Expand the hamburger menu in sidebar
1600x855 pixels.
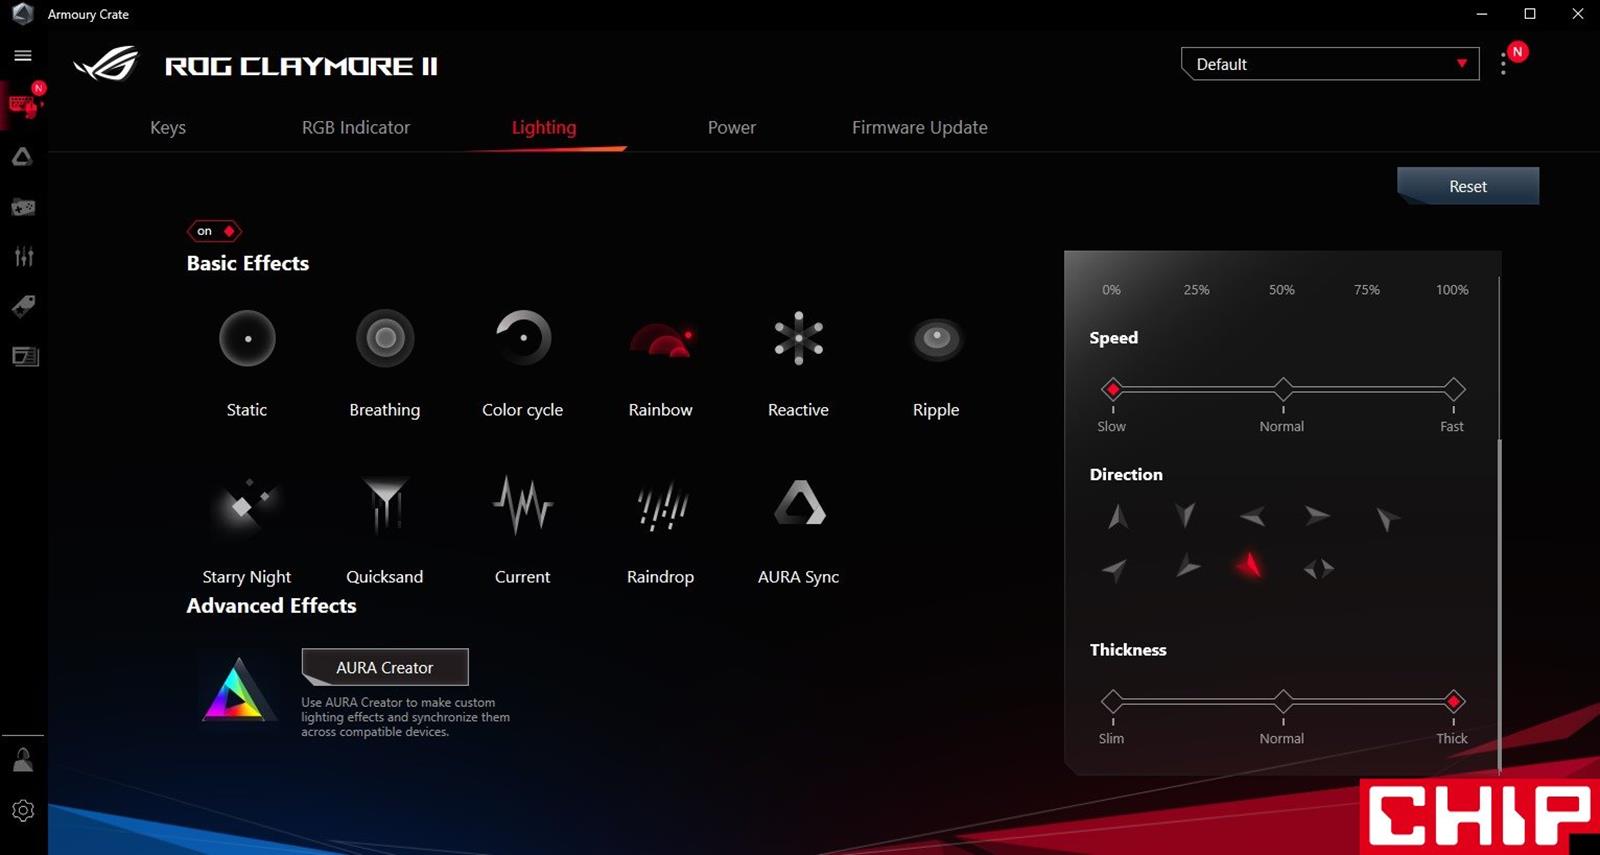23,56
